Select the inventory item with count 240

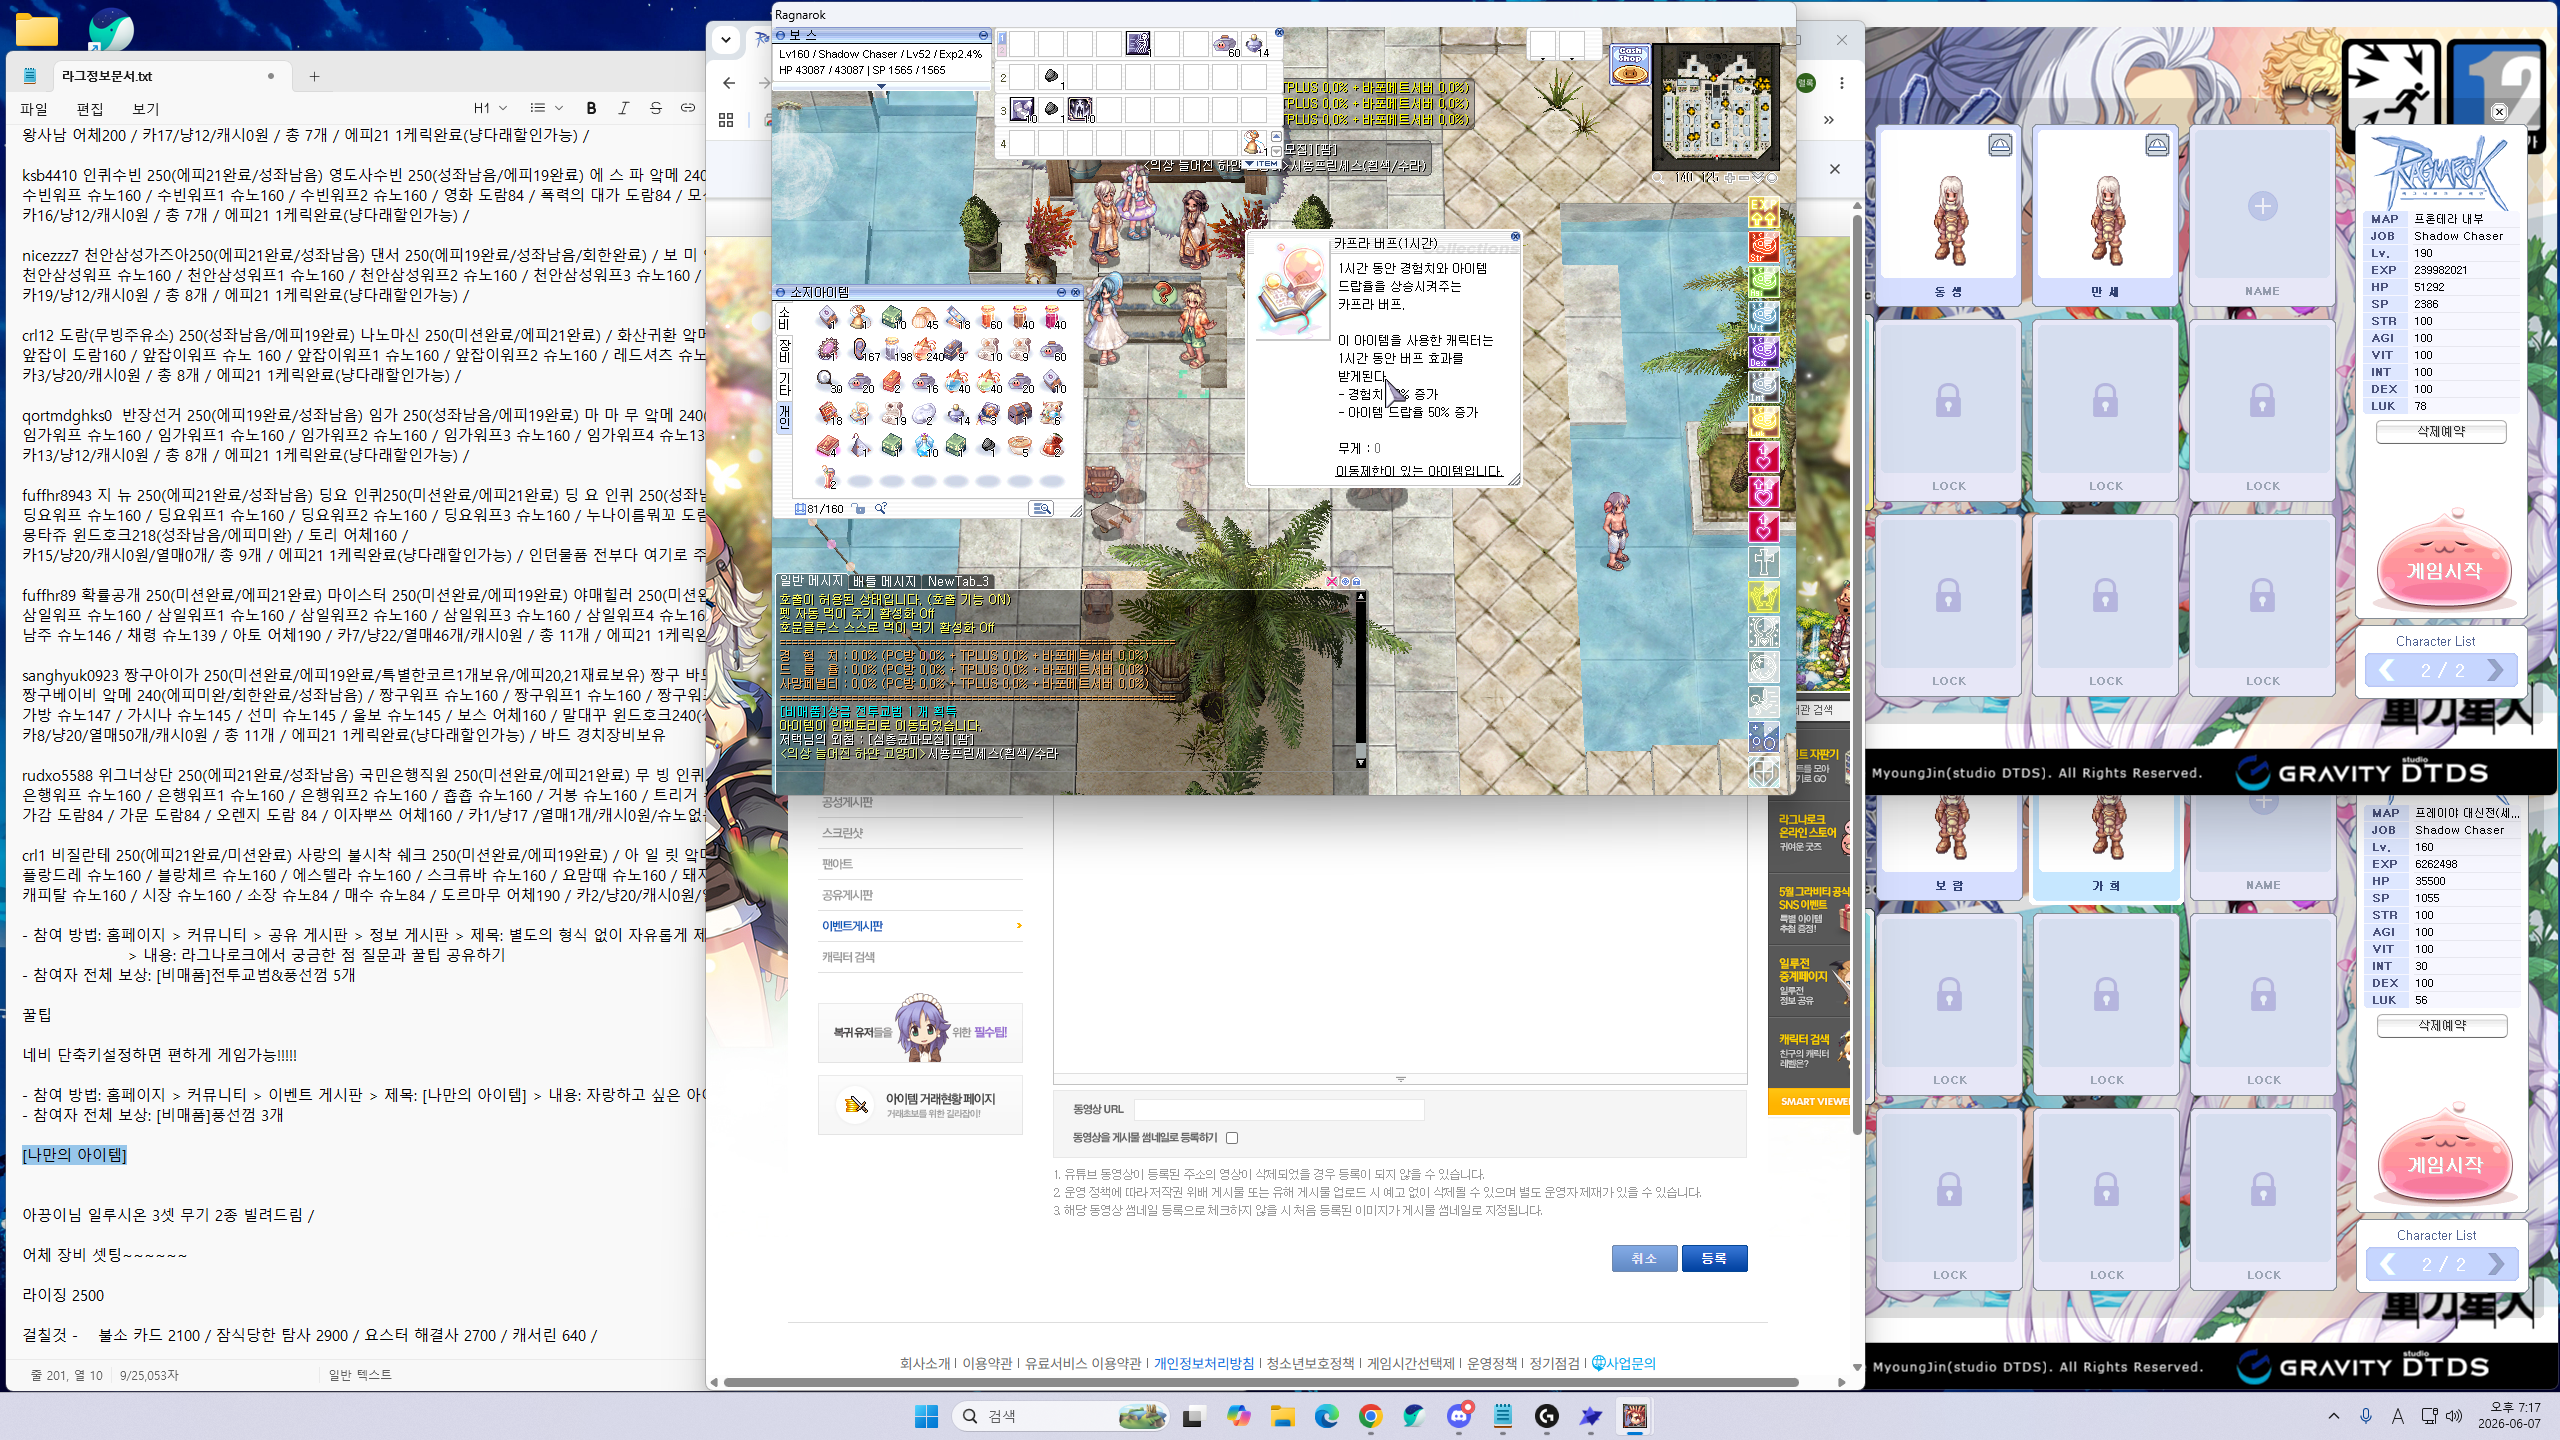tap(924, 349)
